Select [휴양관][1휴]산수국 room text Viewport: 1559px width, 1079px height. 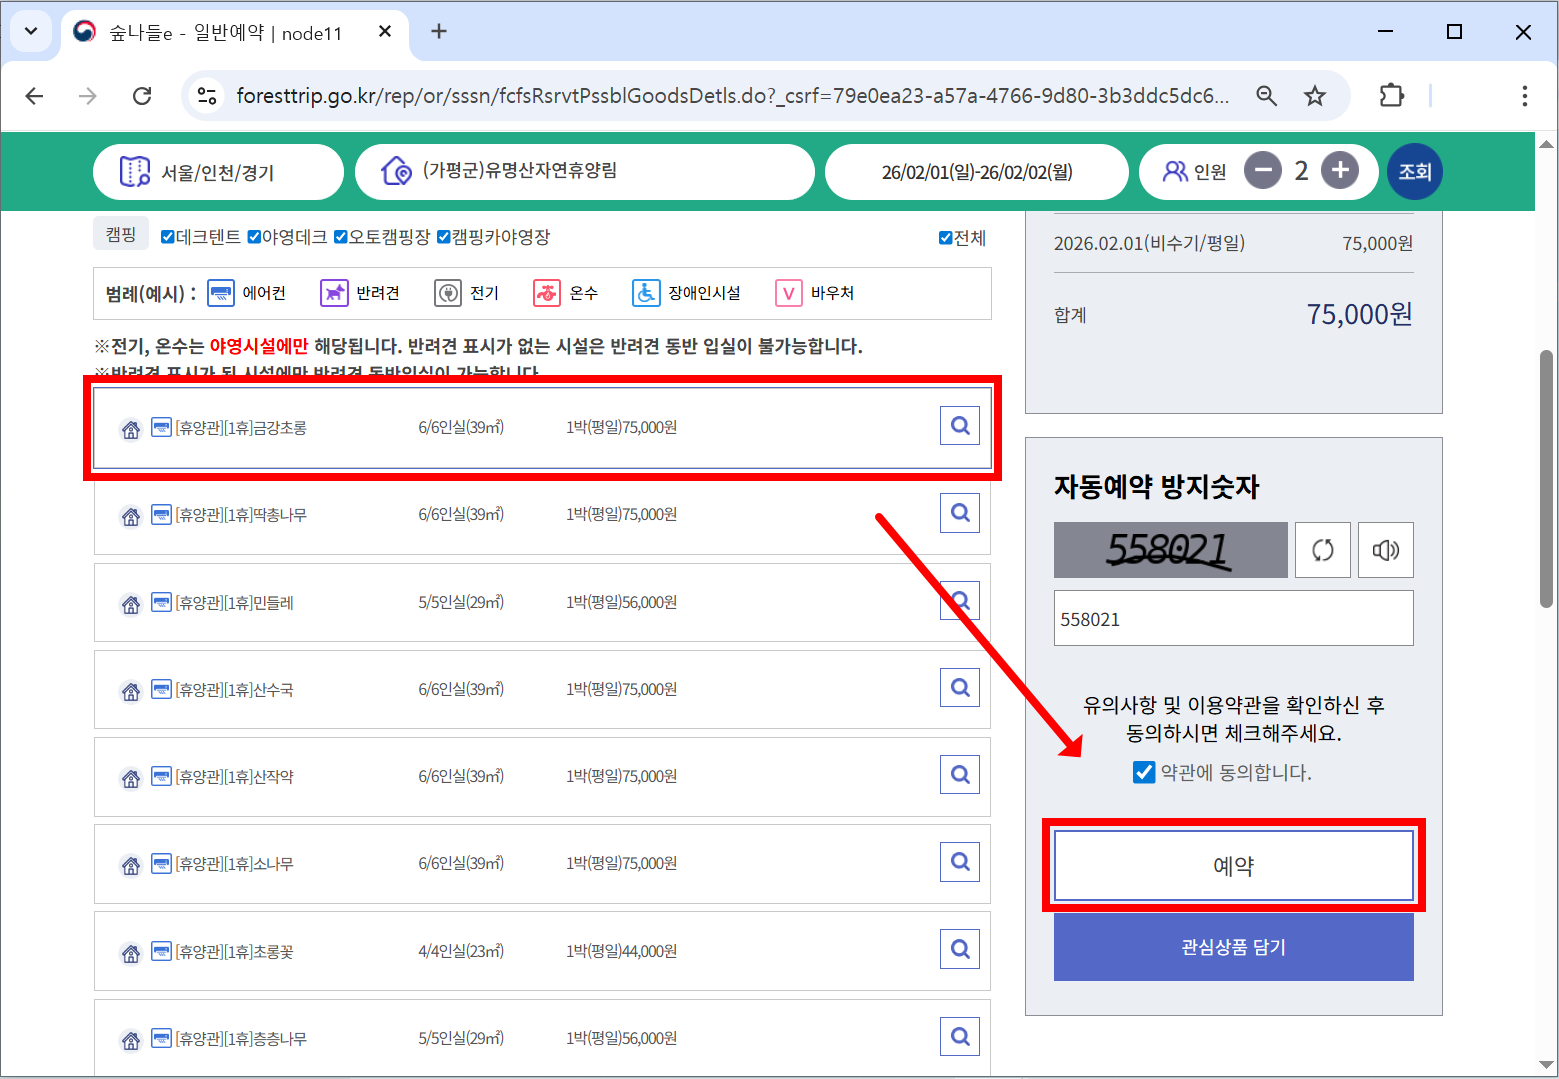pos(235,690)
